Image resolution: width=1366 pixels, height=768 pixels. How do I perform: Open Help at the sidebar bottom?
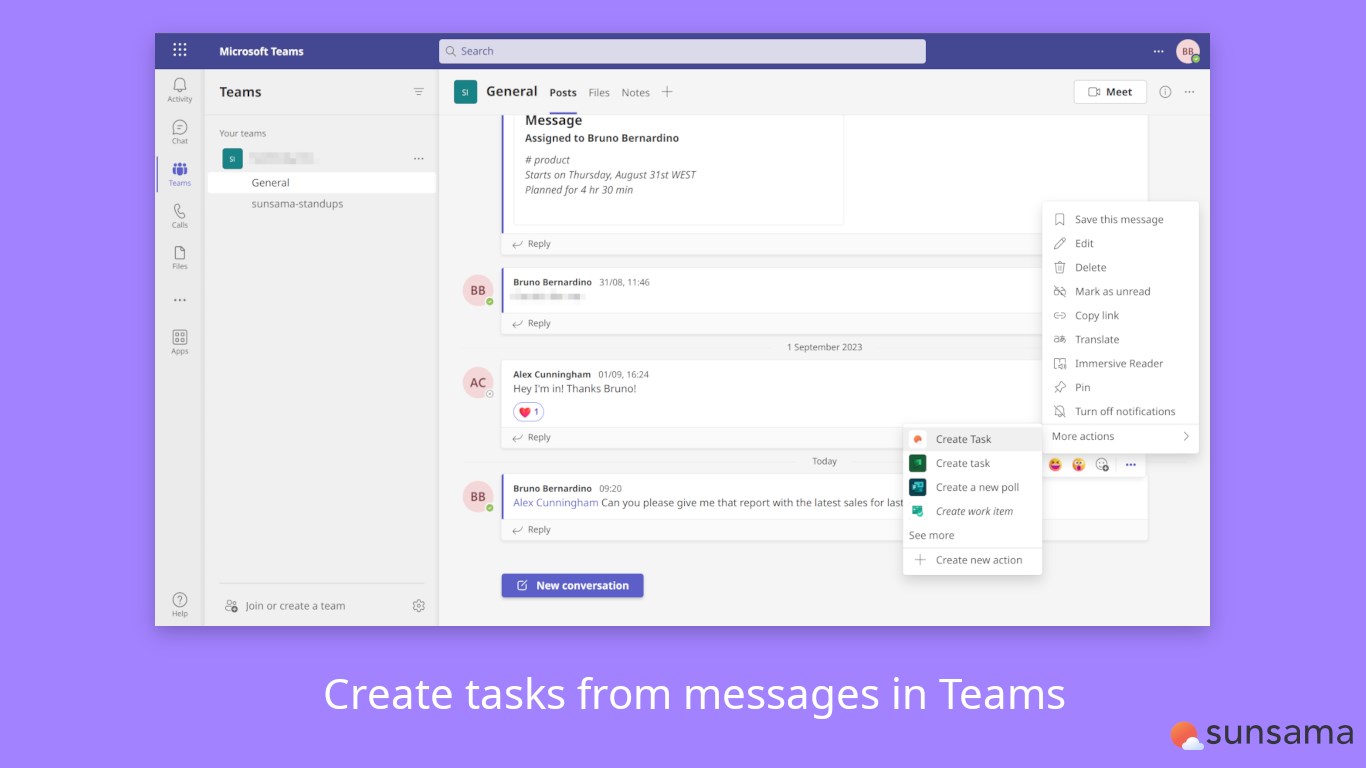click(x=180, y=603)
